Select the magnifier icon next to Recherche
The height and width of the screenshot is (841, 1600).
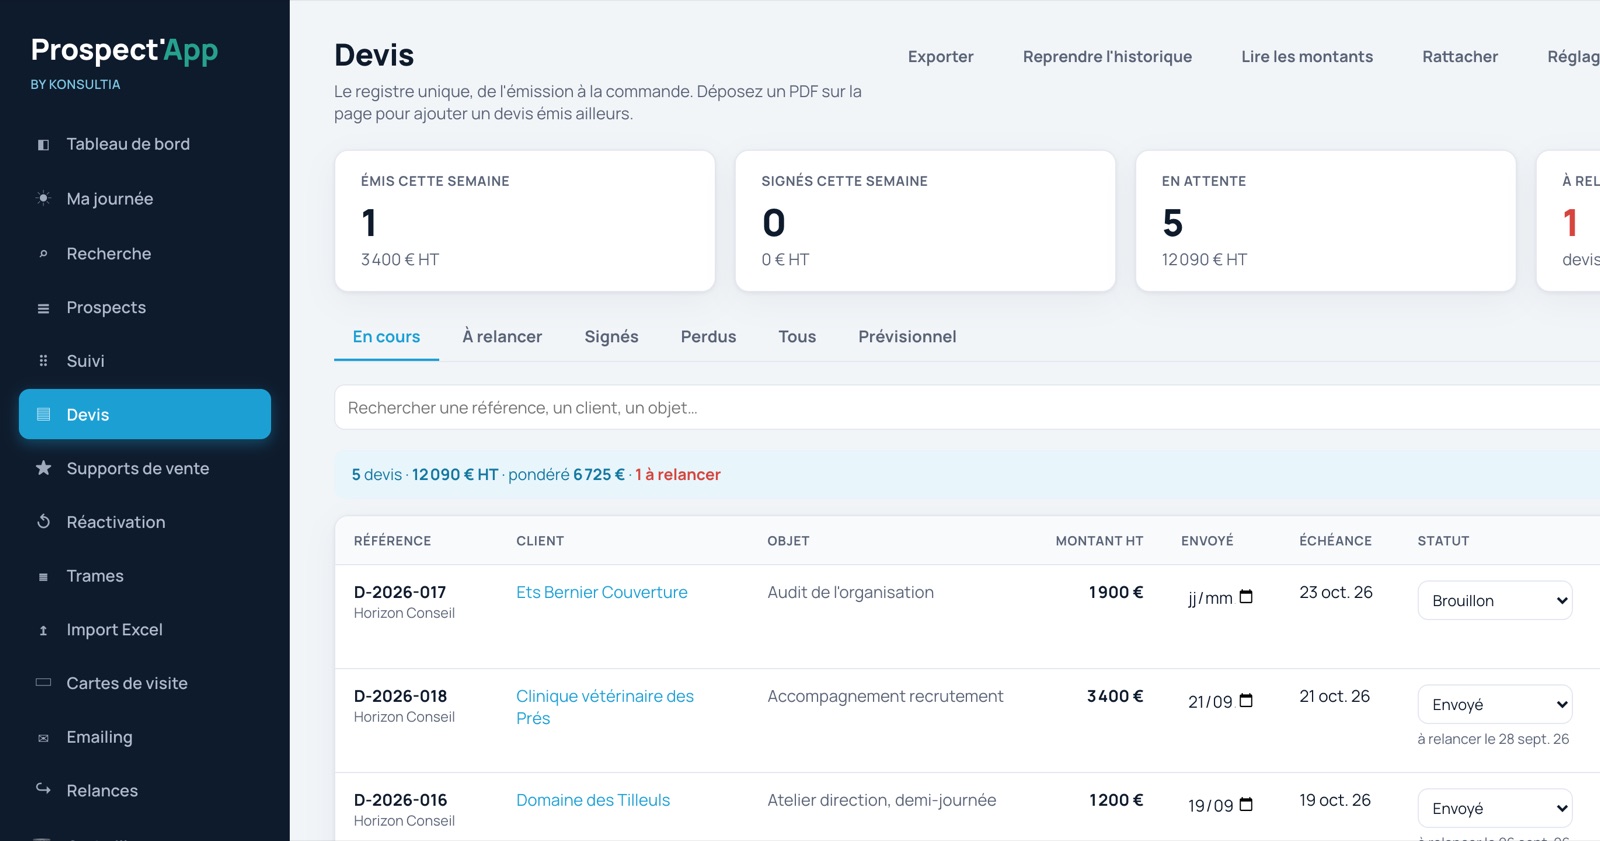[43, 254]
